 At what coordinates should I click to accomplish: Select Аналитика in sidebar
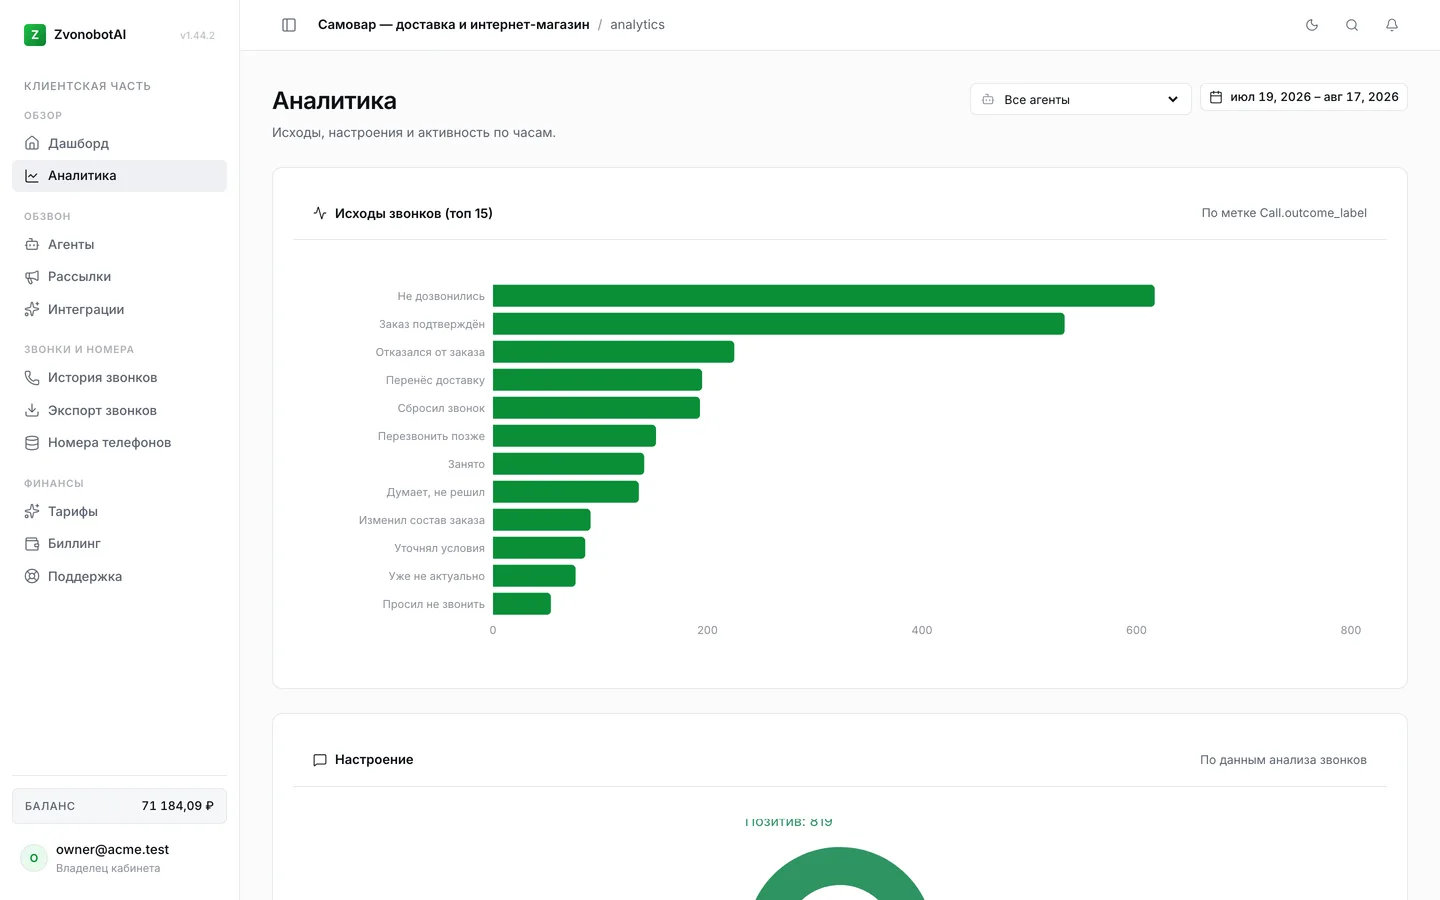click(119, 176)
